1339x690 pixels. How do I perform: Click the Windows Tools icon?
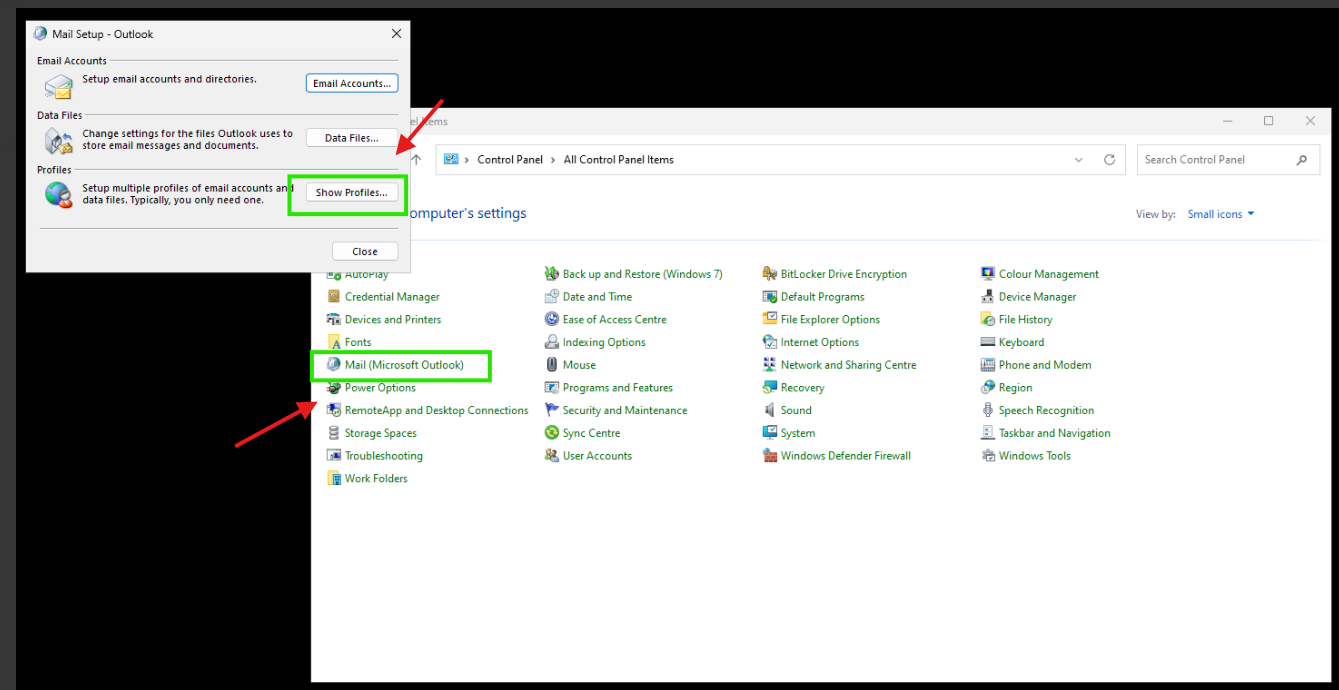[988, 456]
